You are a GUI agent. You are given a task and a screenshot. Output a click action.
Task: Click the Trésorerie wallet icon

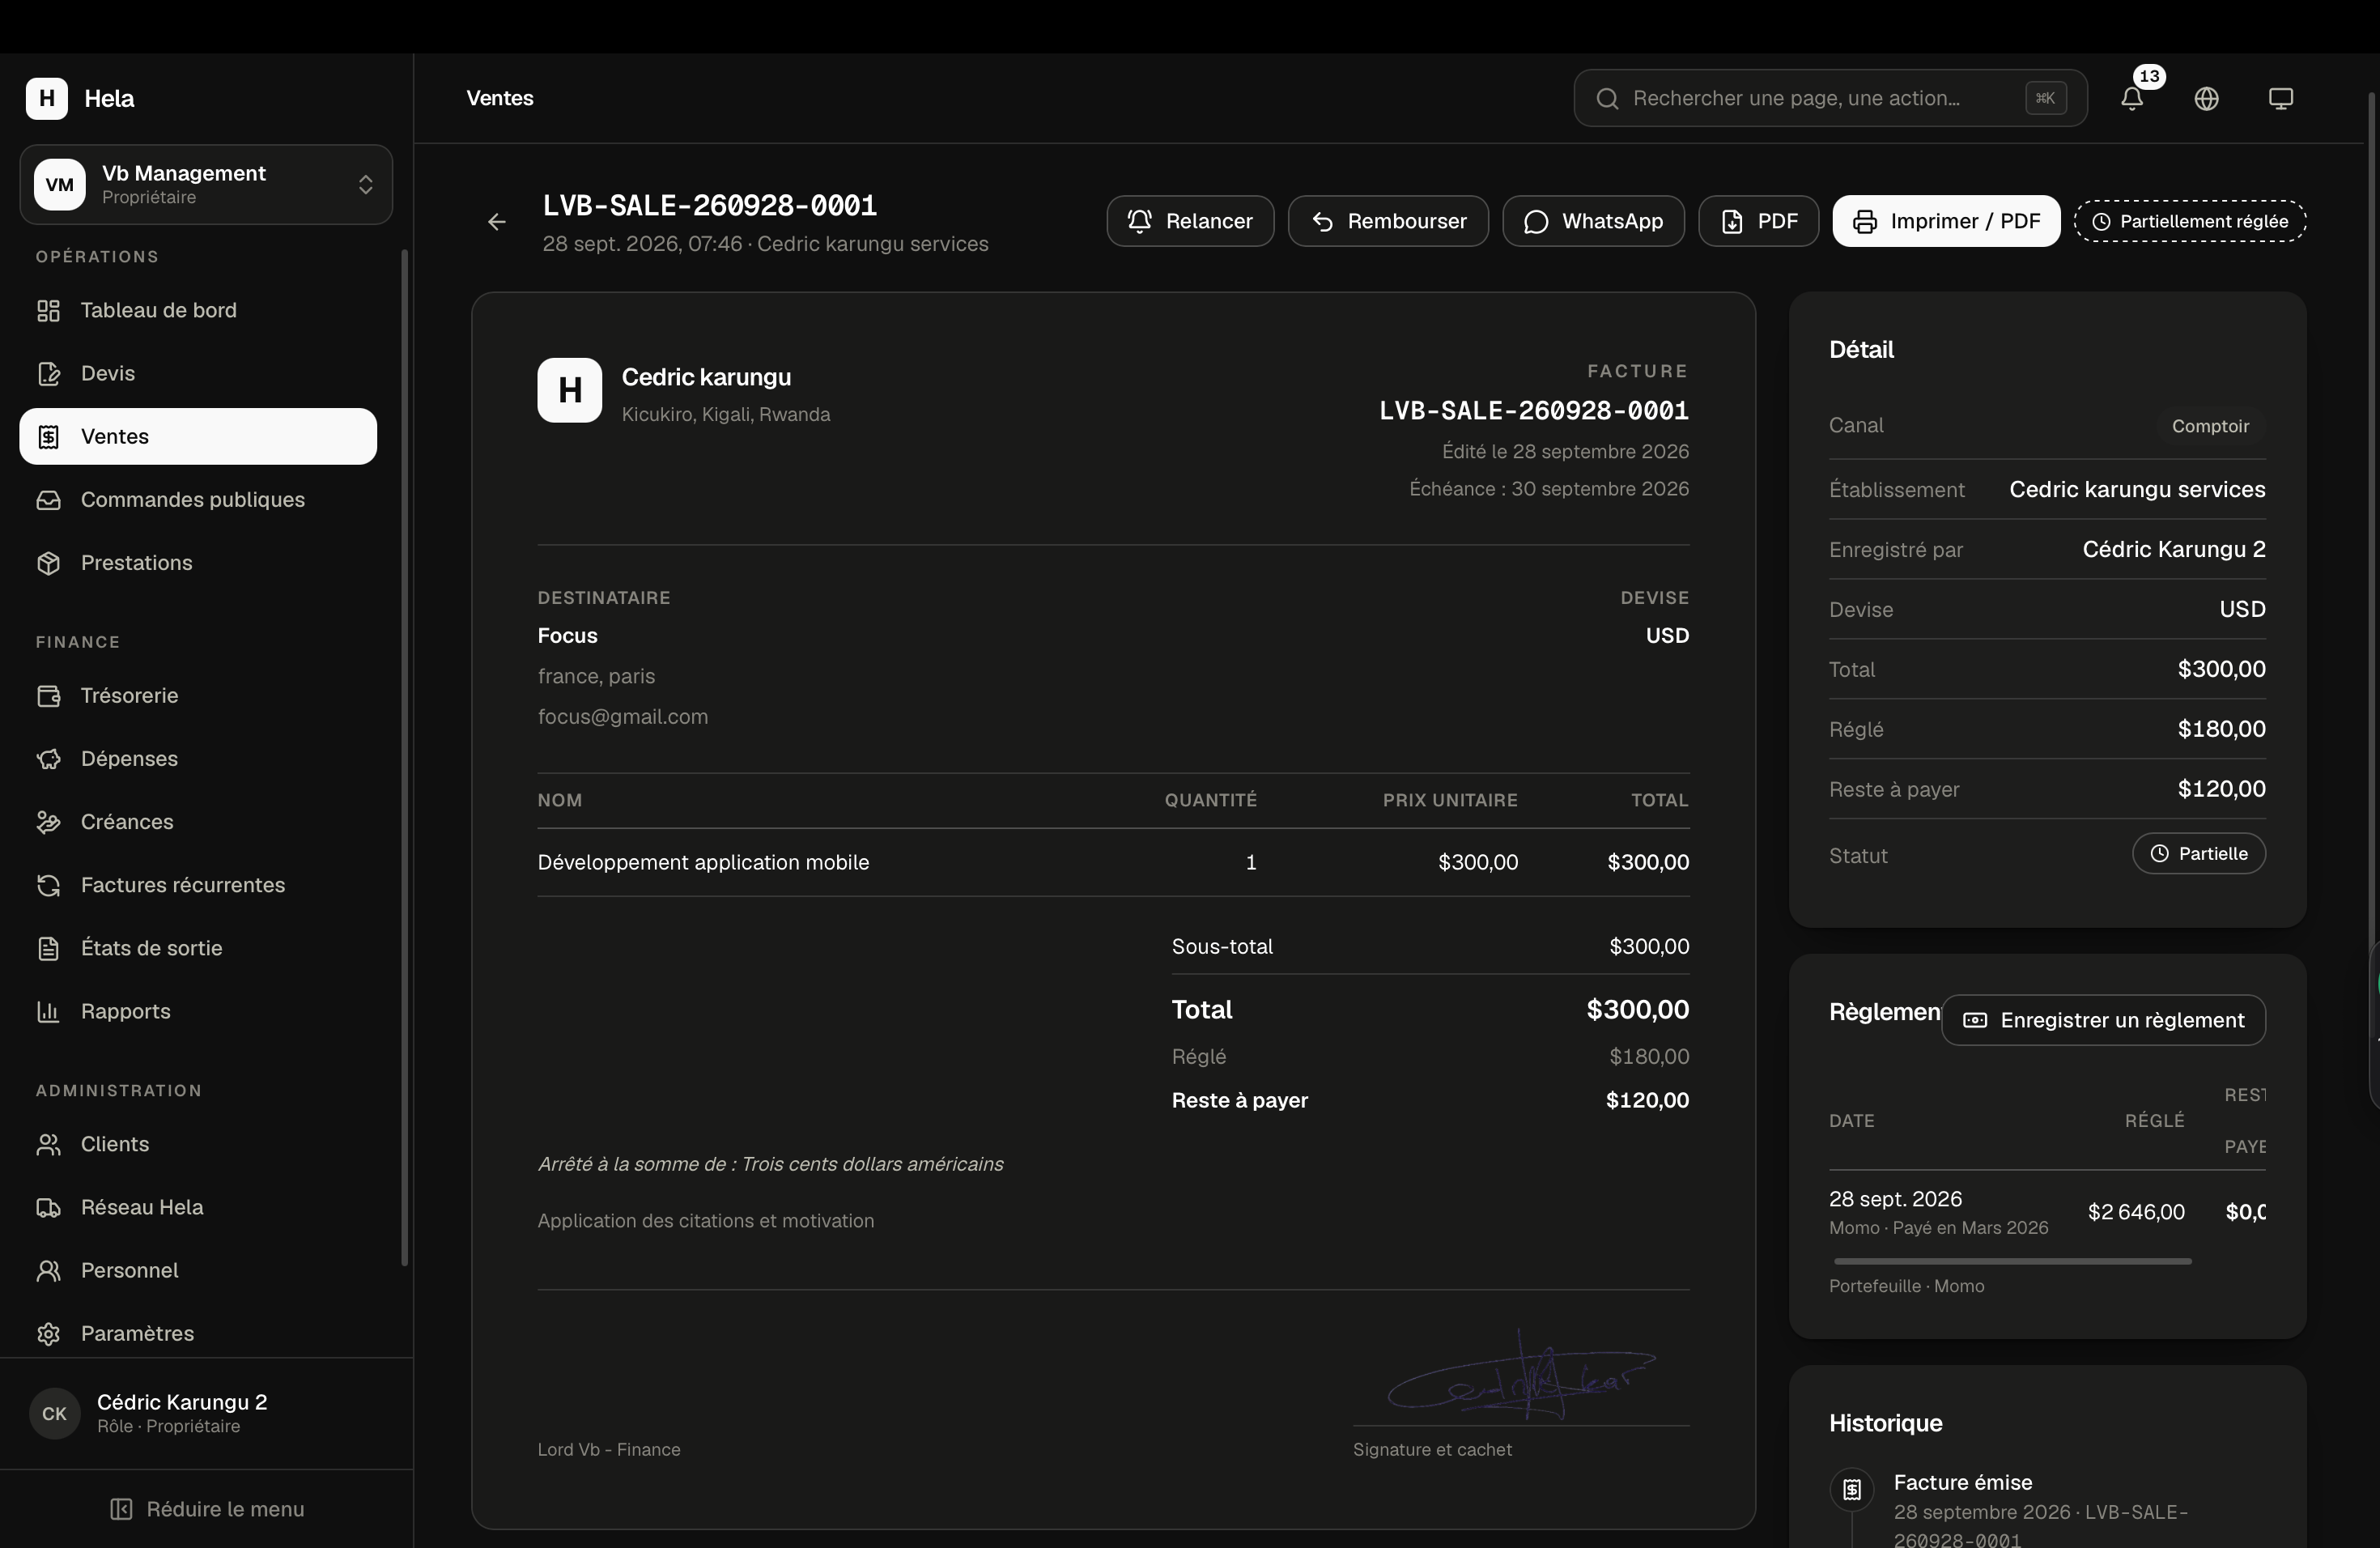[48, 695]
